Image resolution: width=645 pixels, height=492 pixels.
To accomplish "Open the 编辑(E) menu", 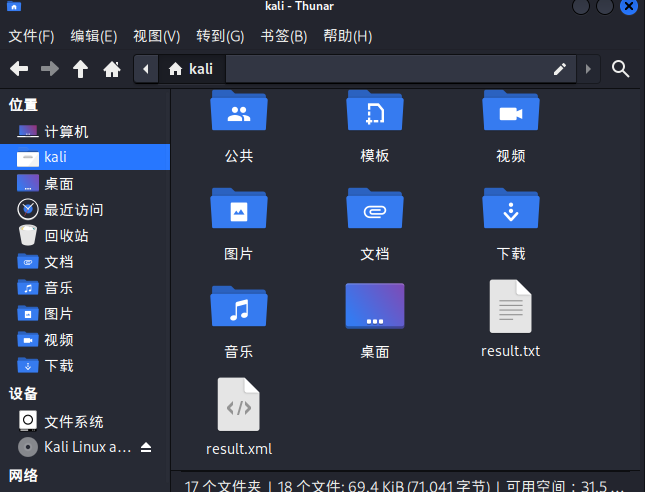I will pyautogui.click(x=94, y=36).
